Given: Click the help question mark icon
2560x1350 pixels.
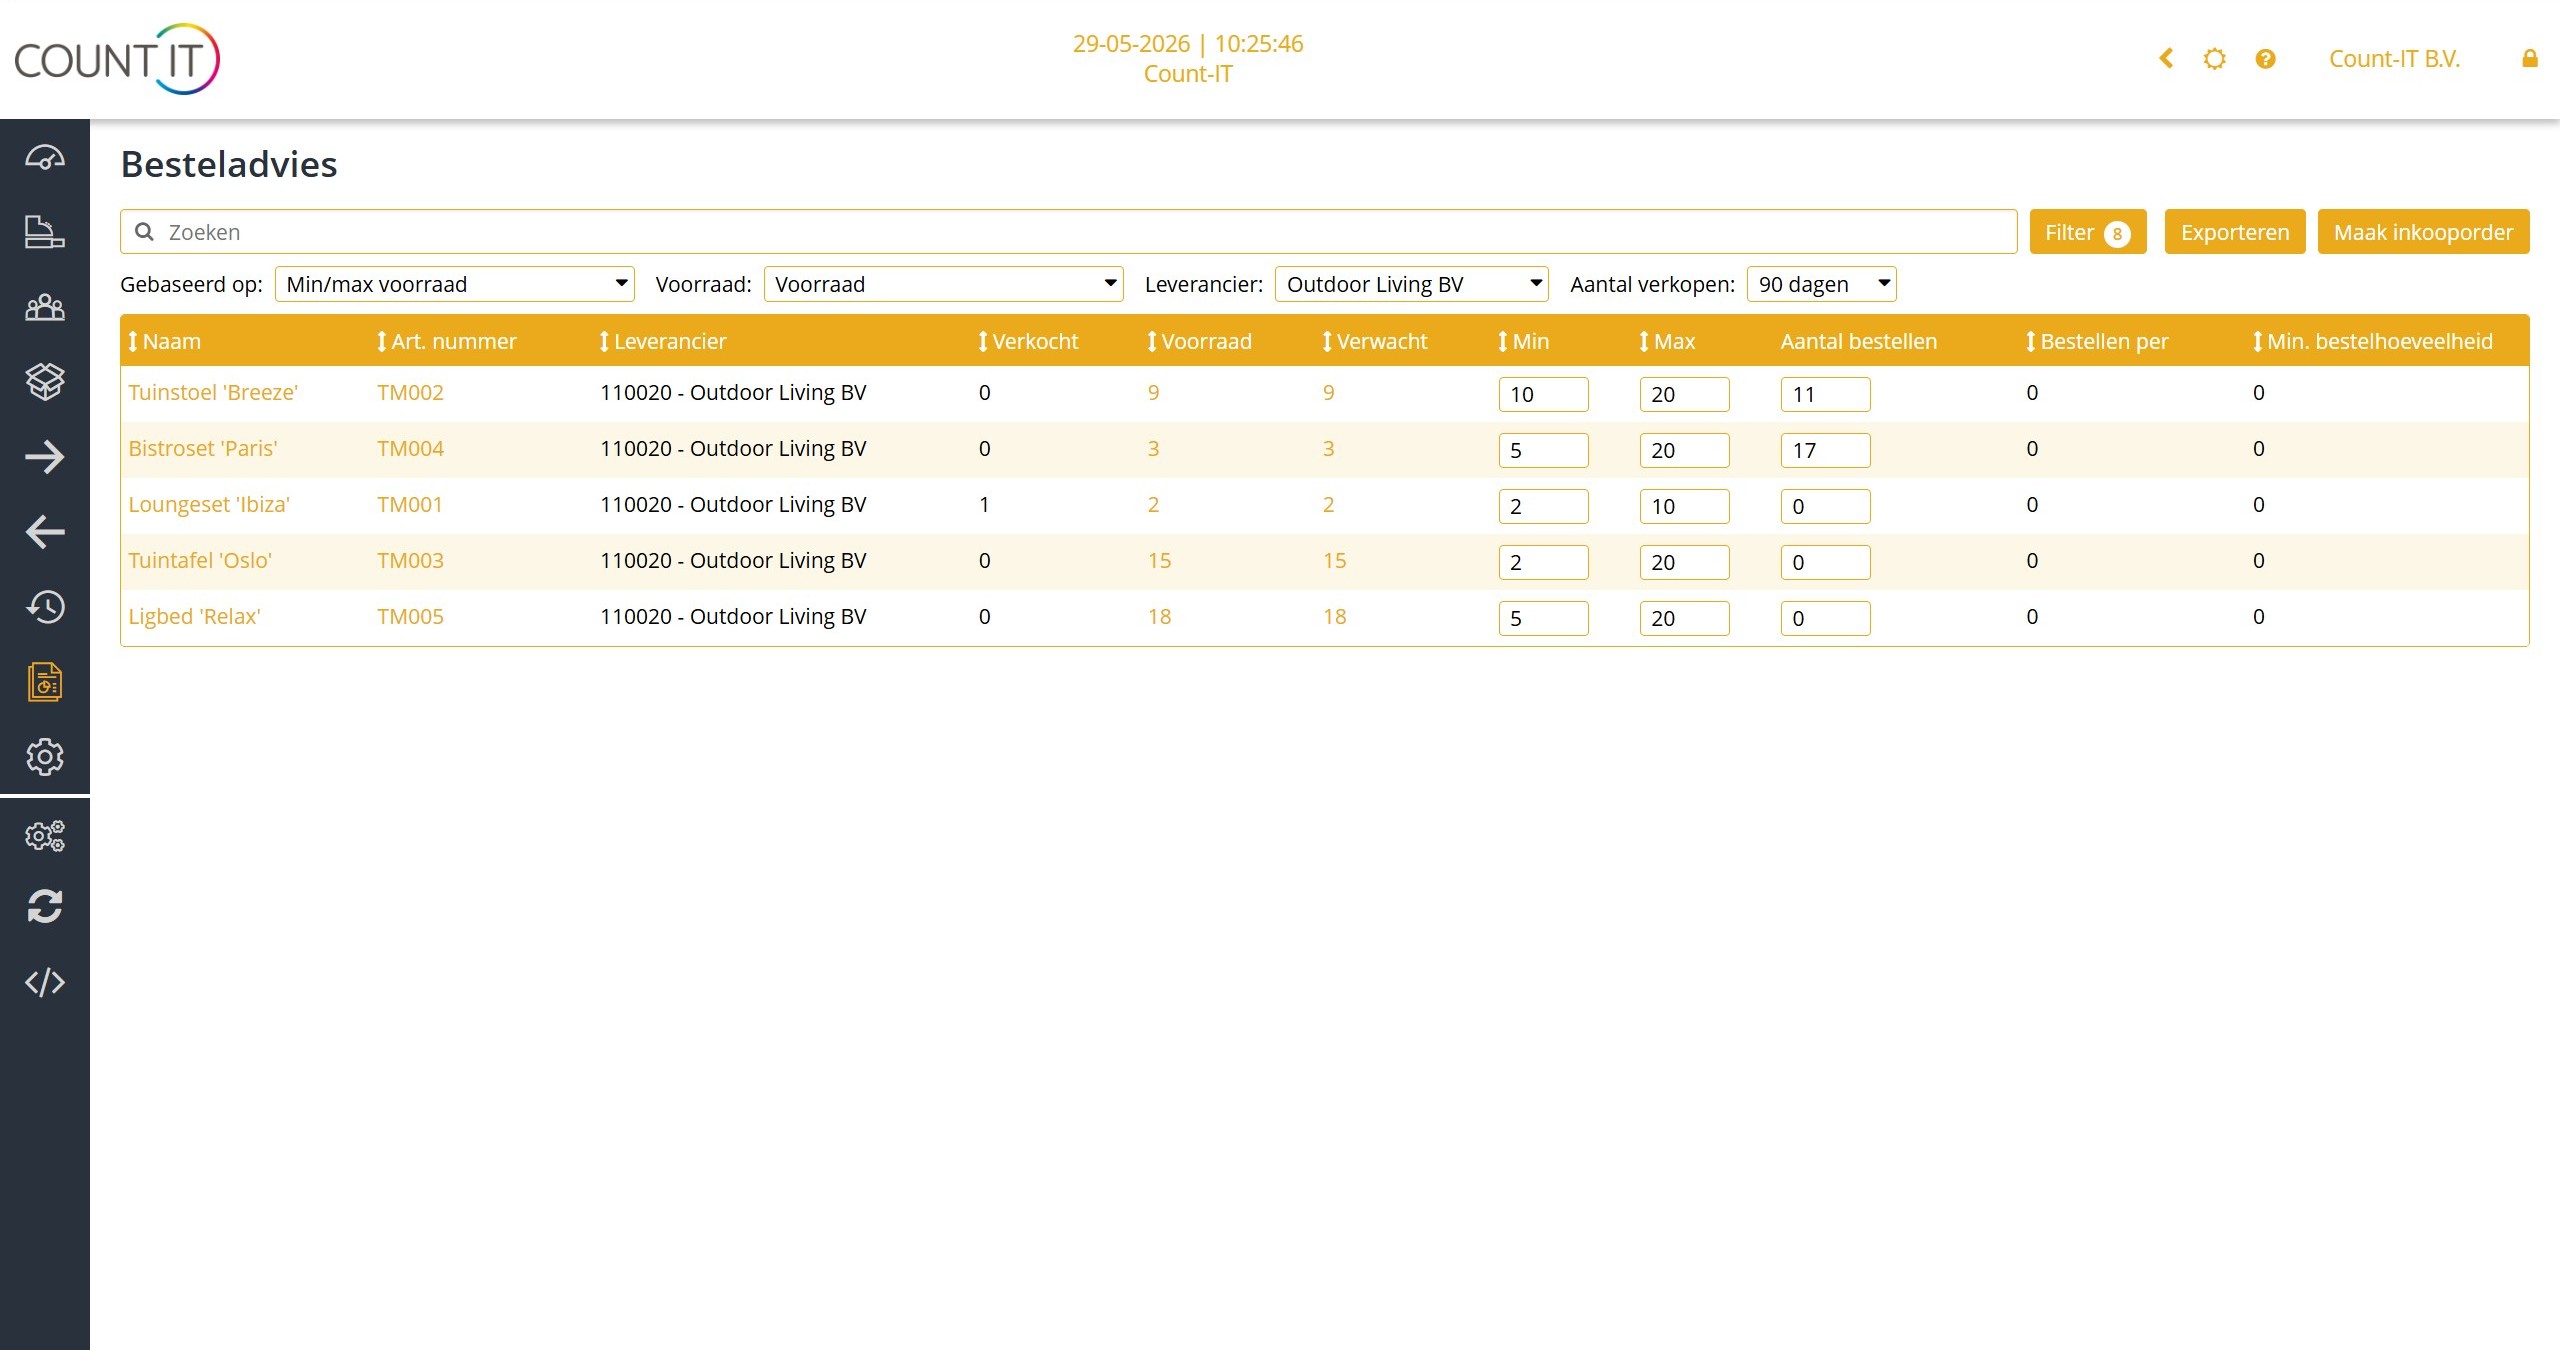Looking at the screenshot, I should click(x=2265, y=59).
